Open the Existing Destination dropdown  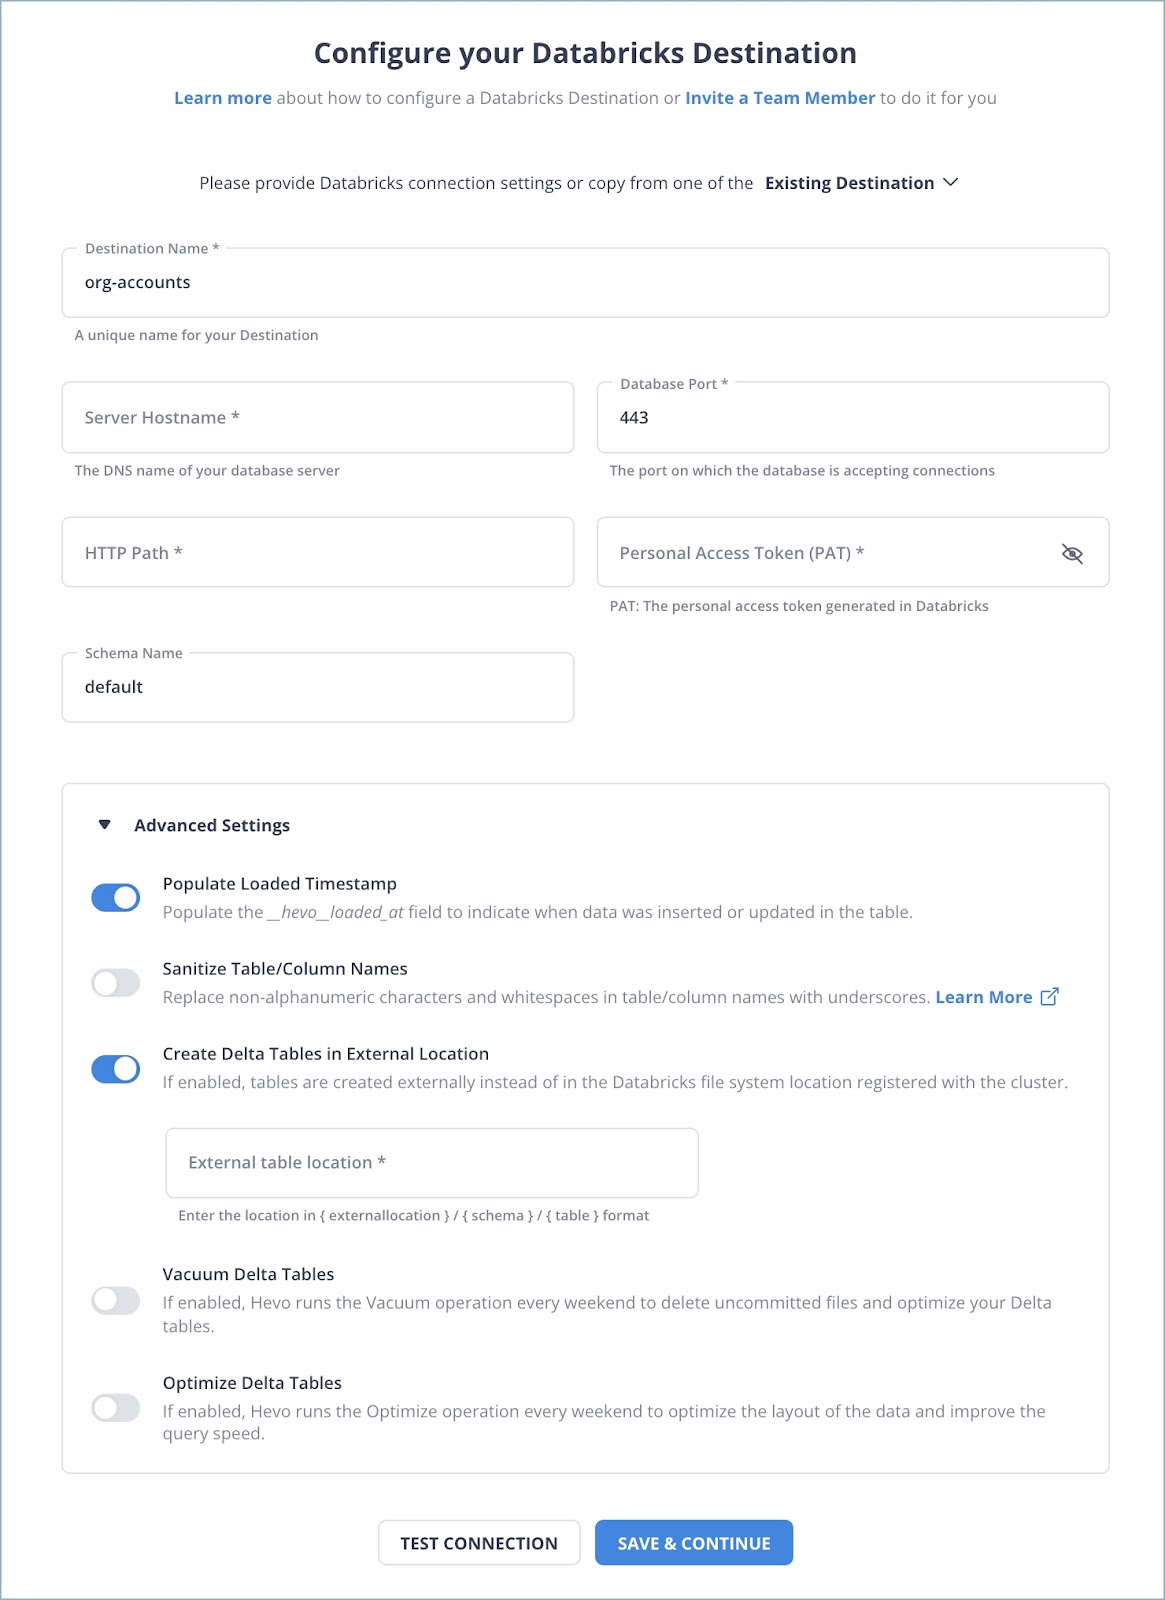coord(861,183)
